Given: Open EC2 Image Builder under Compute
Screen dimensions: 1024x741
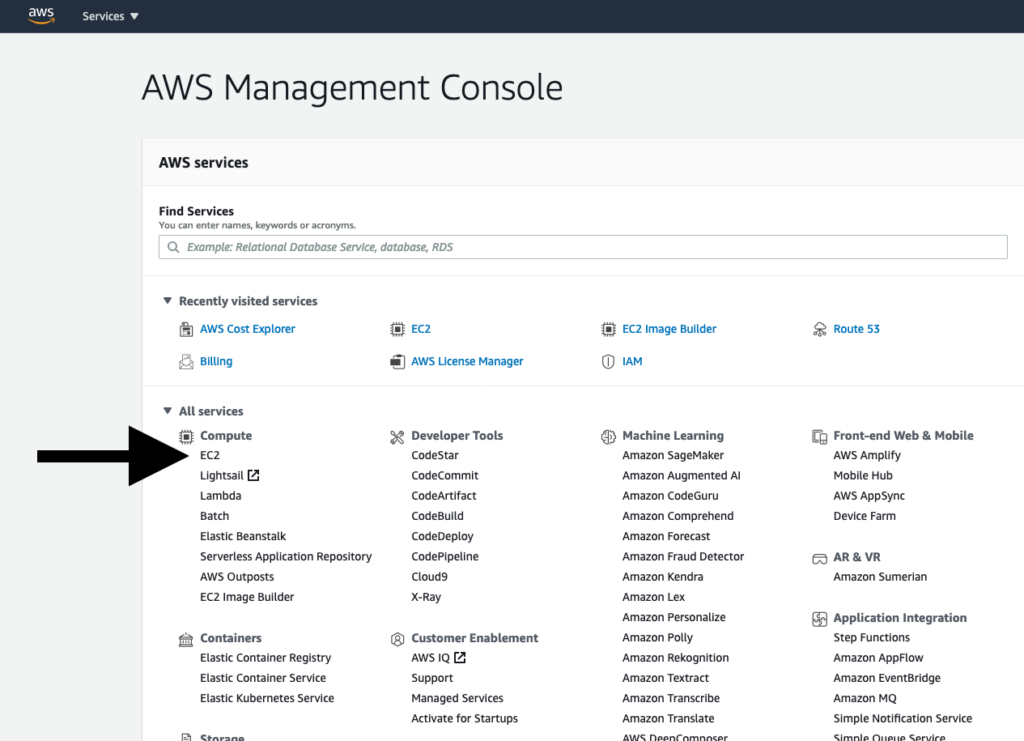Looking at the screenshot, I should tap(247, 597).
